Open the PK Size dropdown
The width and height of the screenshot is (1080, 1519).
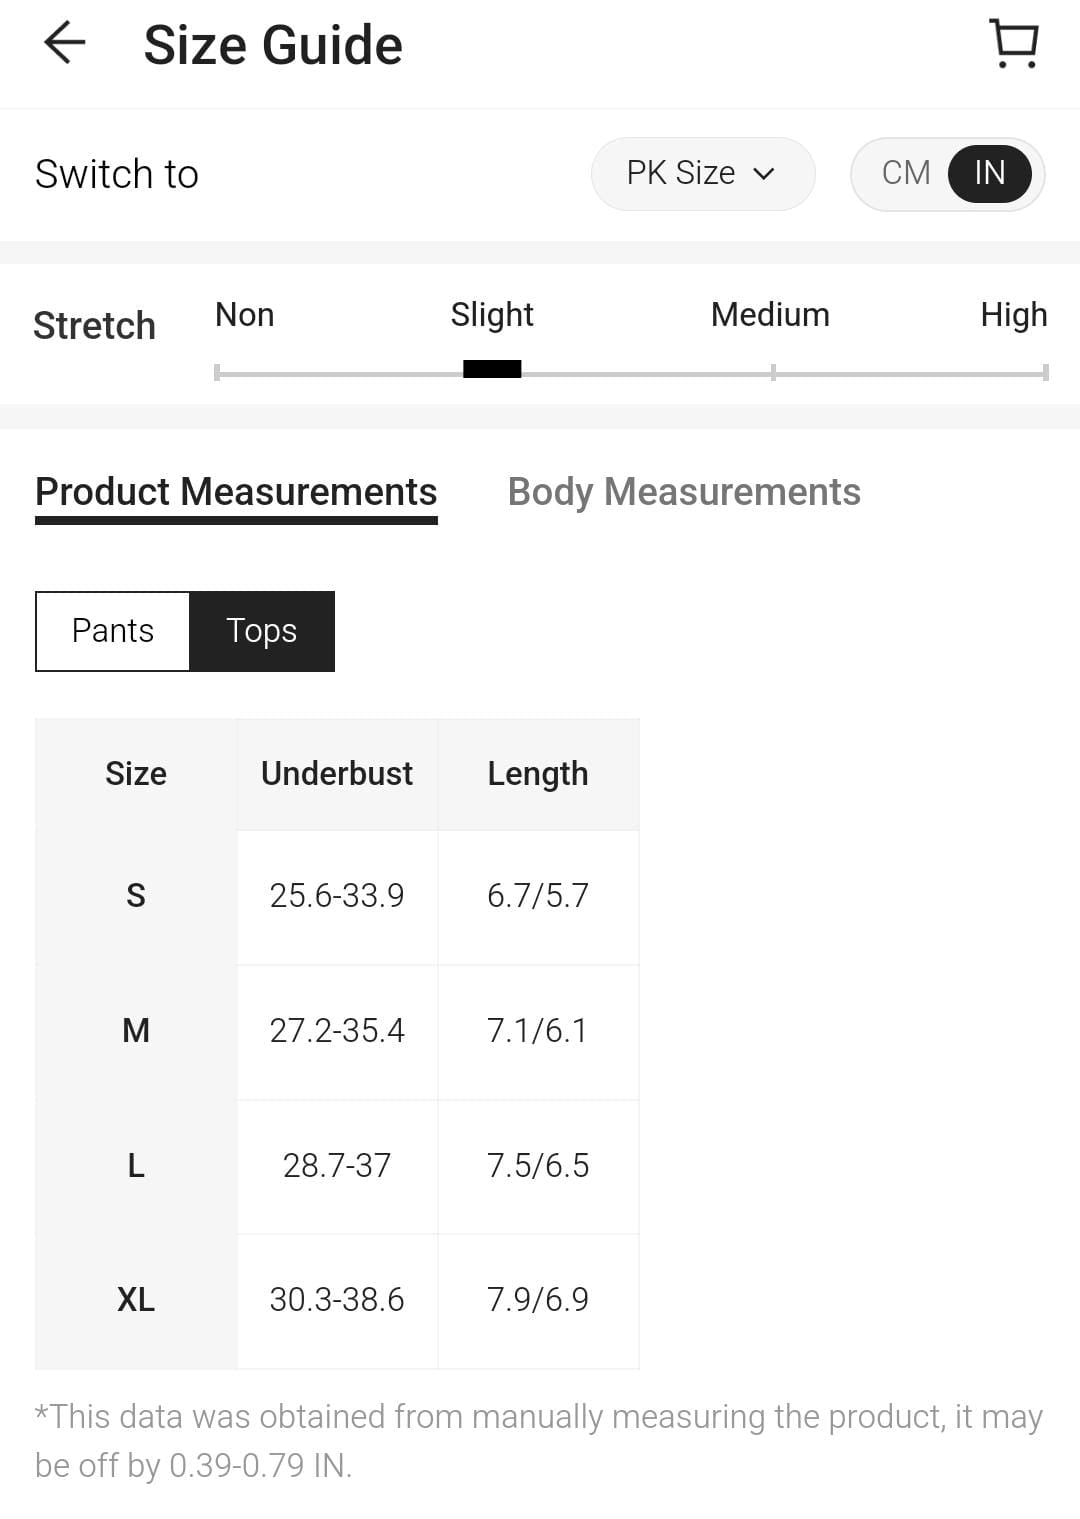[702, 173]
